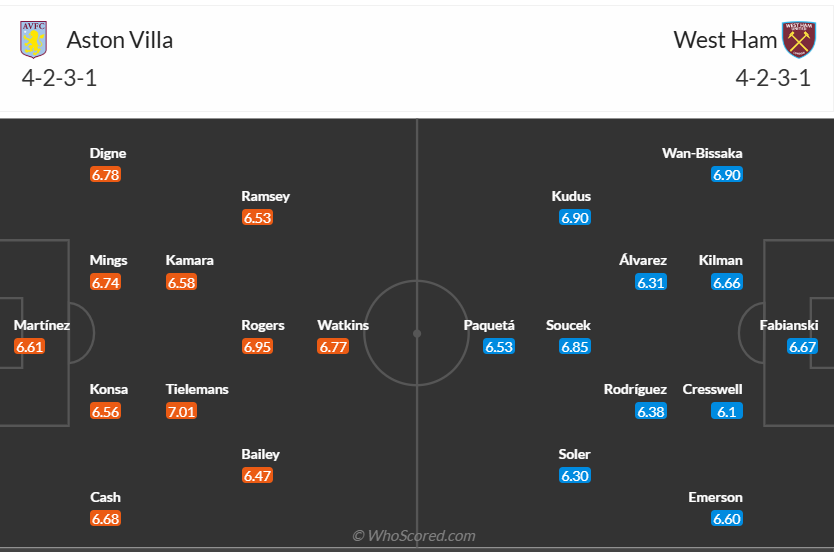Open the Aston Villa team link
The height and width of the screenshot is (552, 834).
[119, 40]
